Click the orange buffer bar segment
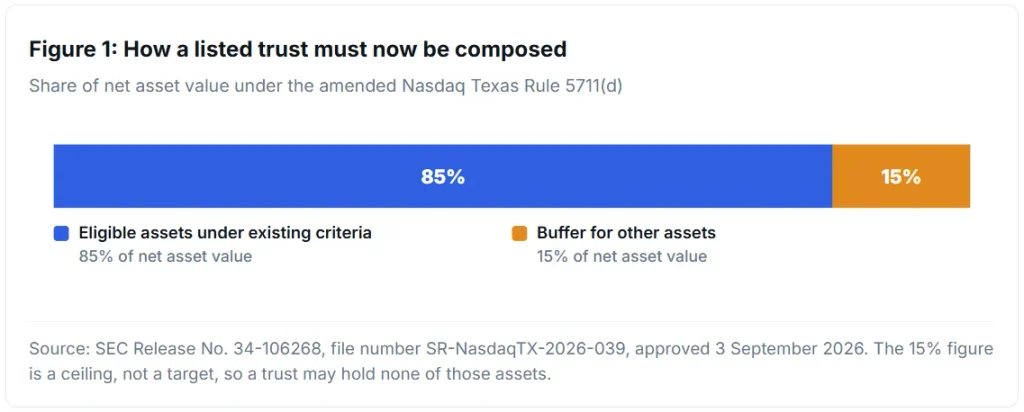 [x=901, y=176]
